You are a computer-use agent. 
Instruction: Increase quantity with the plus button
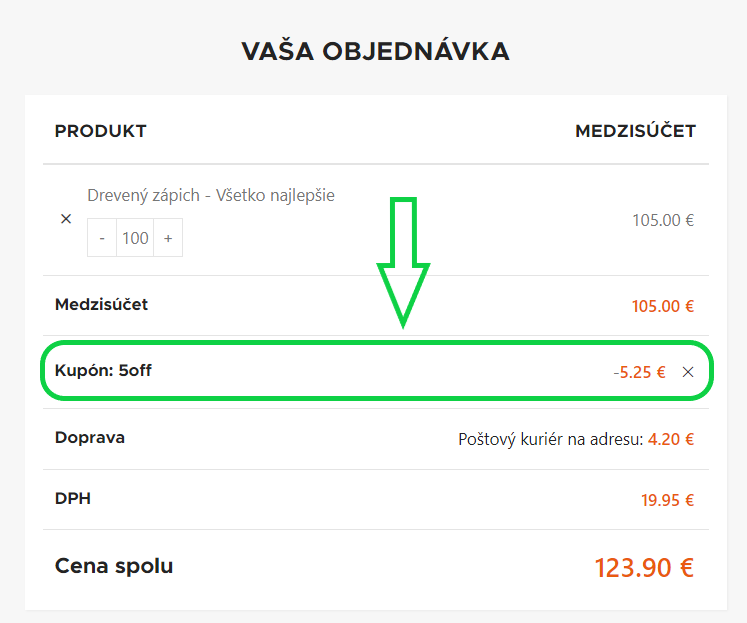click(168, 238)
